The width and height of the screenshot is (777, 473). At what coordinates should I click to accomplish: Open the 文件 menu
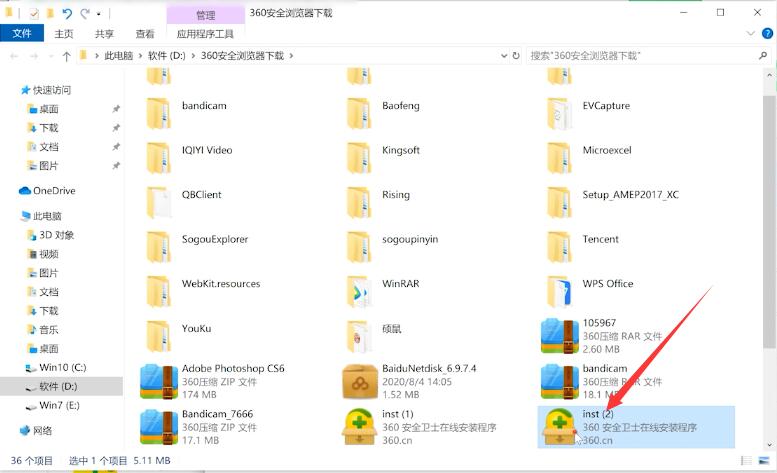[22, 33]
